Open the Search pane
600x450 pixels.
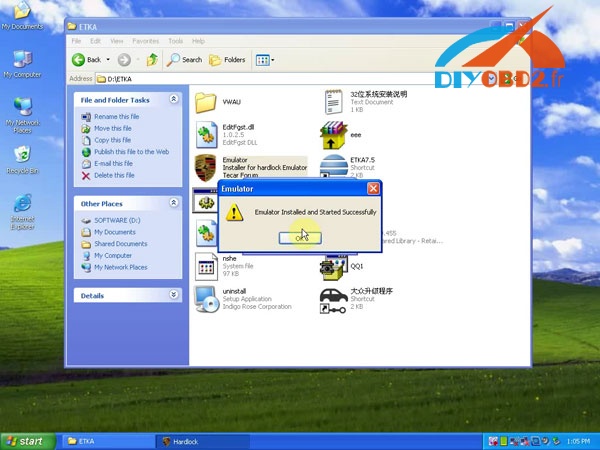(x=184, y=60)
